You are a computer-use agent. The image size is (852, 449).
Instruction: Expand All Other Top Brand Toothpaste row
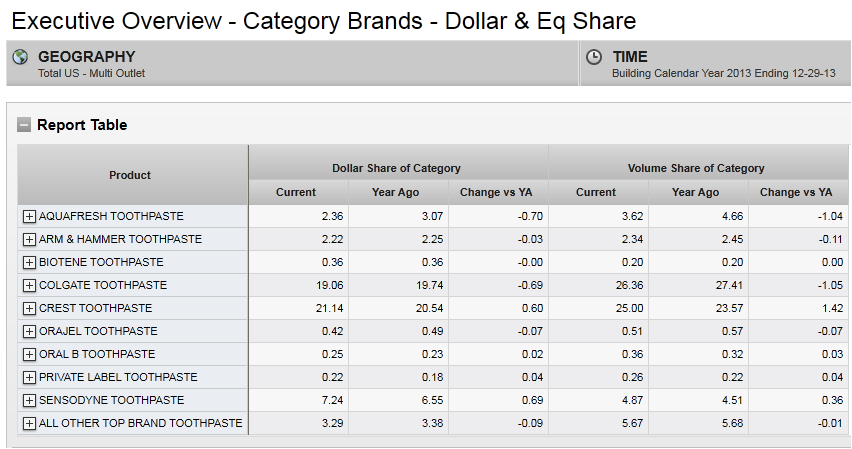(x=29, y=423)
